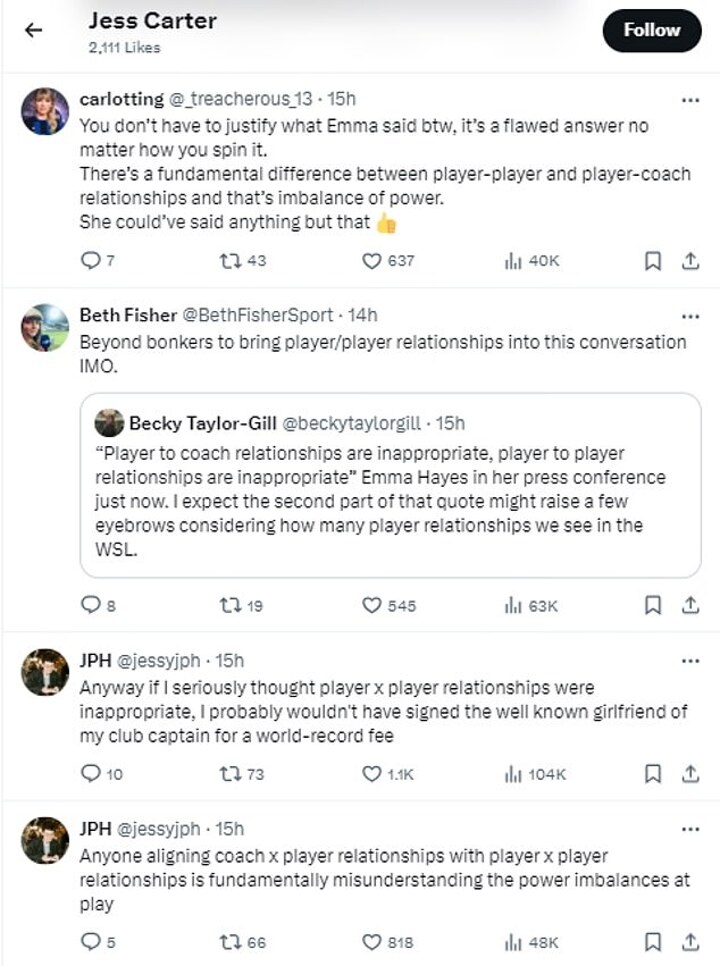This screenshot has width=720, height=966.
Task: Open carlotting's profile avatar
Action: coord(44,111)
